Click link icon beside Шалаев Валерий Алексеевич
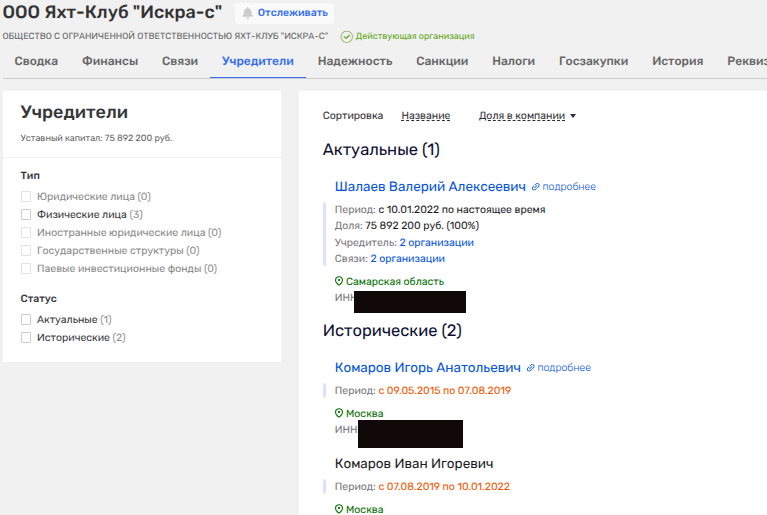The width and height of the screenshot is (767, 515). point(536,187)
